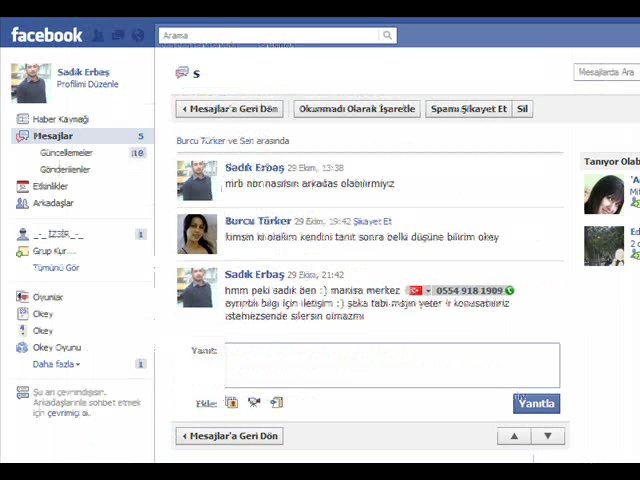Click Mesajlar unread count 5 badge
Image resolution: width=640 pixels, height=480 pixels.
141,136
